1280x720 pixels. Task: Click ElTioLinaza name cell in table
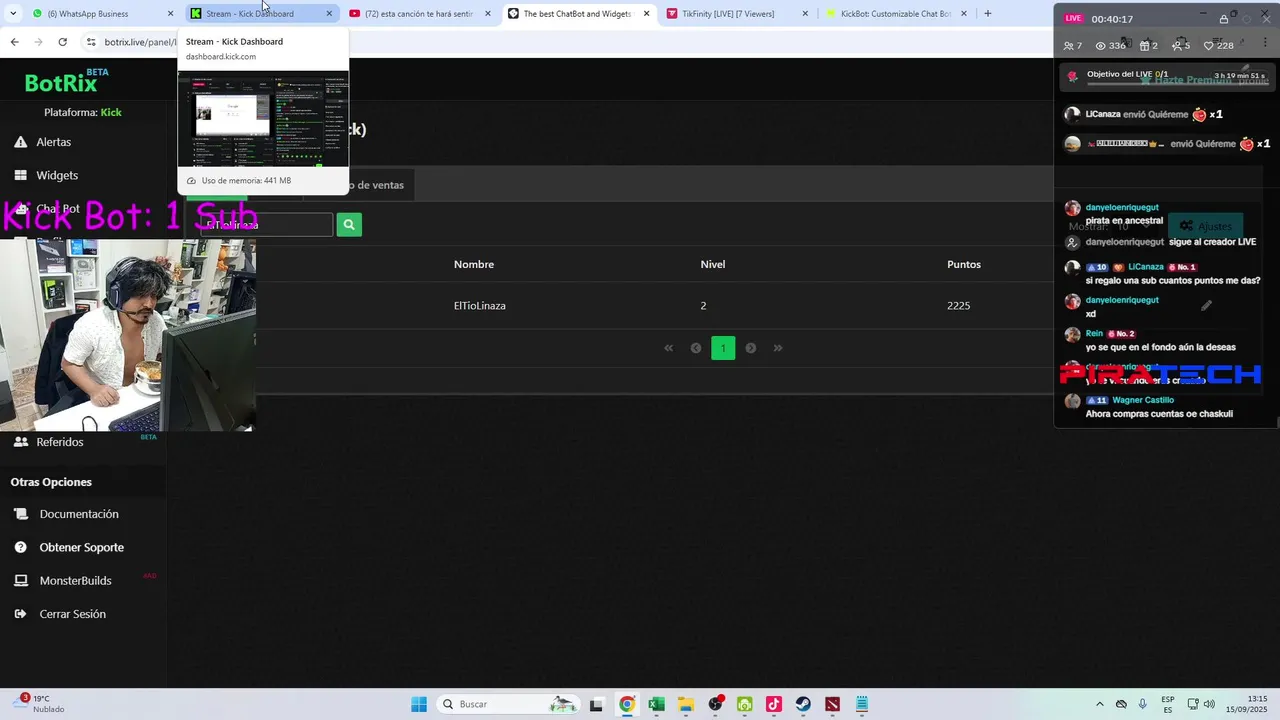coord(480,306)
